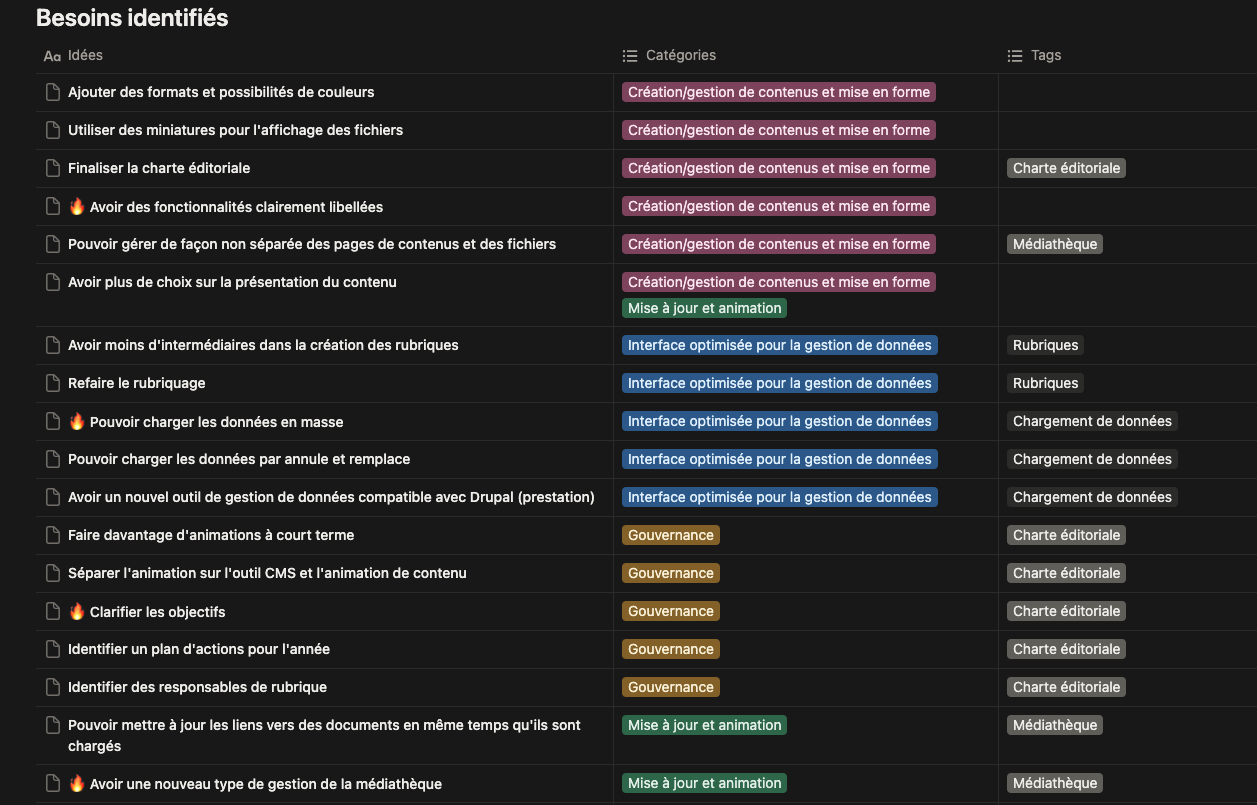The height and width of the screenshot is (805, 1257).
Task: Click "Charte éditoriale" tag in "Finaliser la charte éditoriale" row
Action: [1067, 168]
